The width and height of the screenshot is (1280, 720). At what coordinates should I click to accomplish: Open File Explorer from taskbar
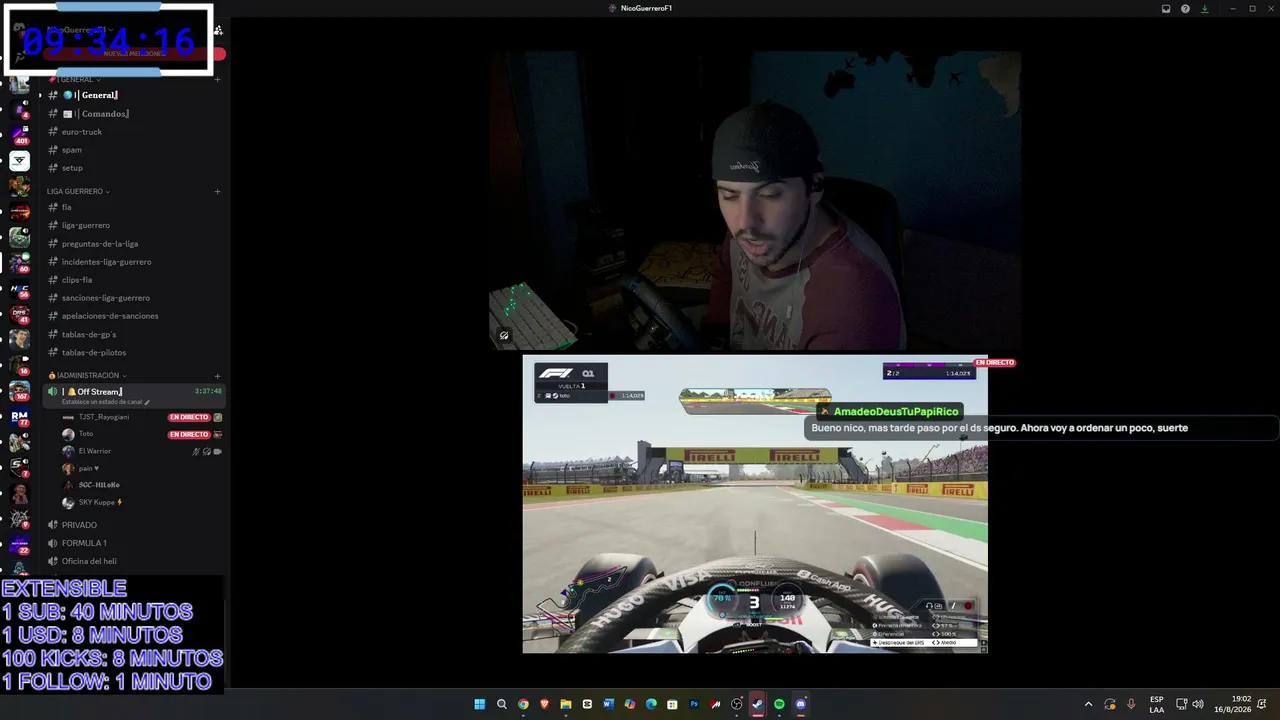(x=566, y=704)
